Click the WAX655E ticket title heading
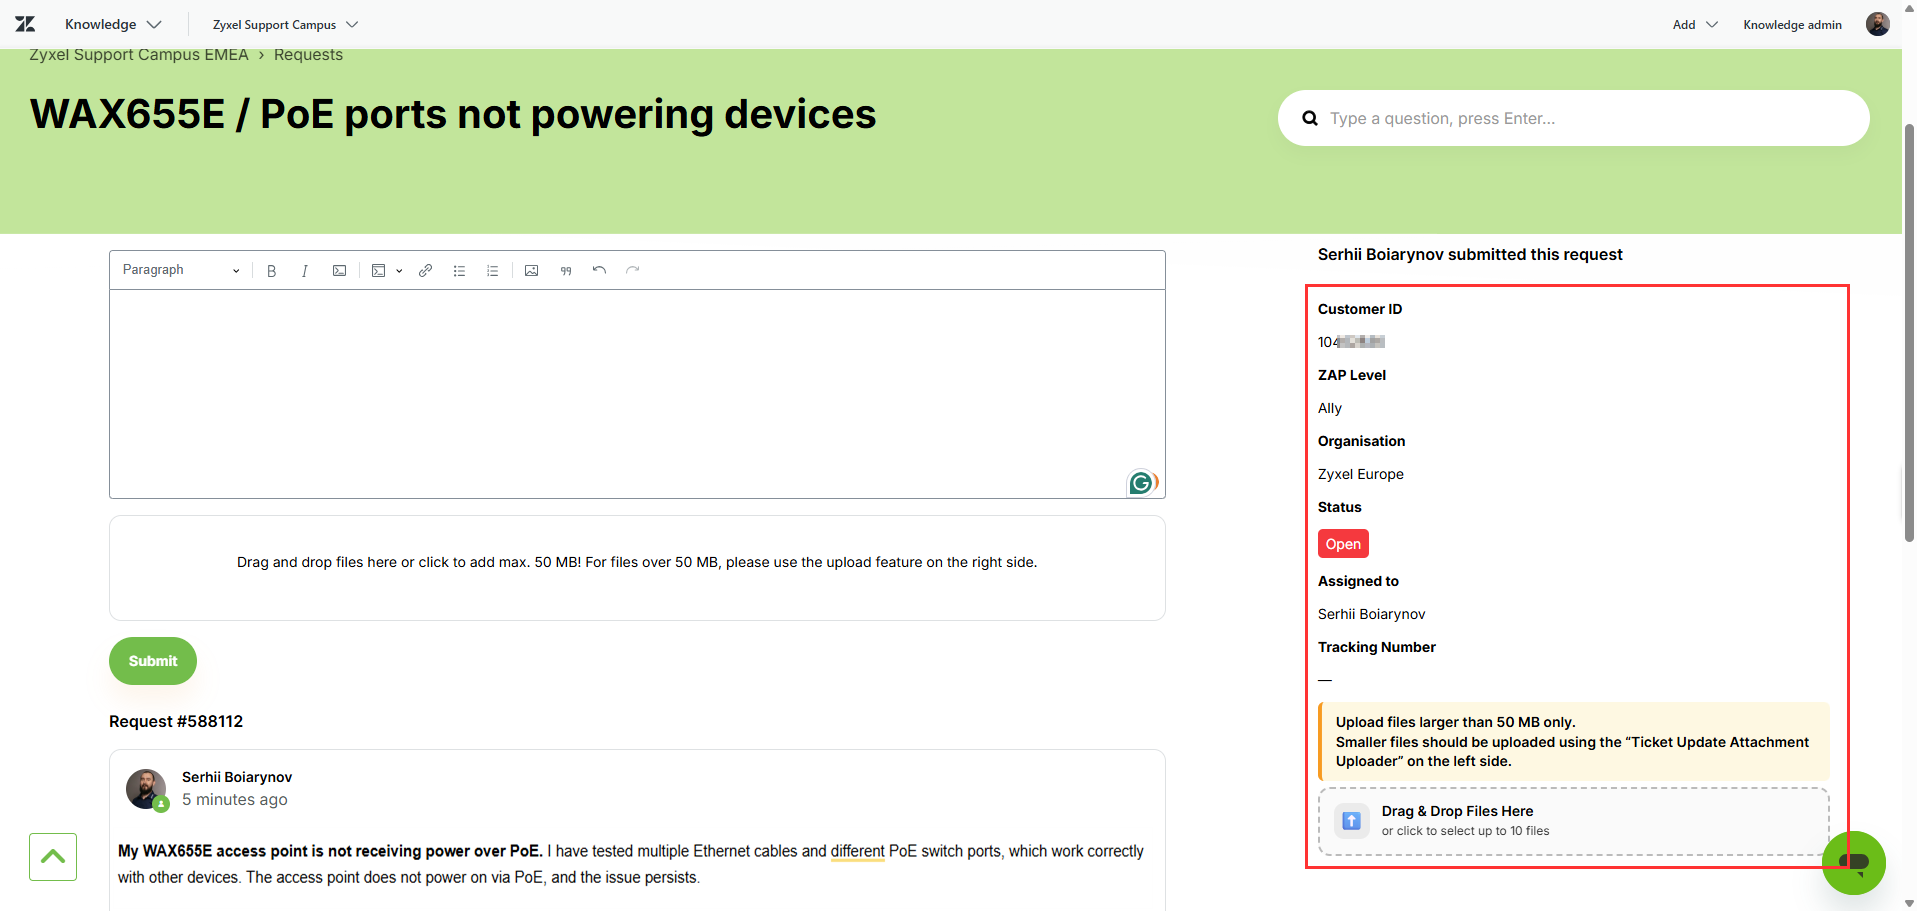Viewport: 1917px width, 911px height. tap(453, 114)
